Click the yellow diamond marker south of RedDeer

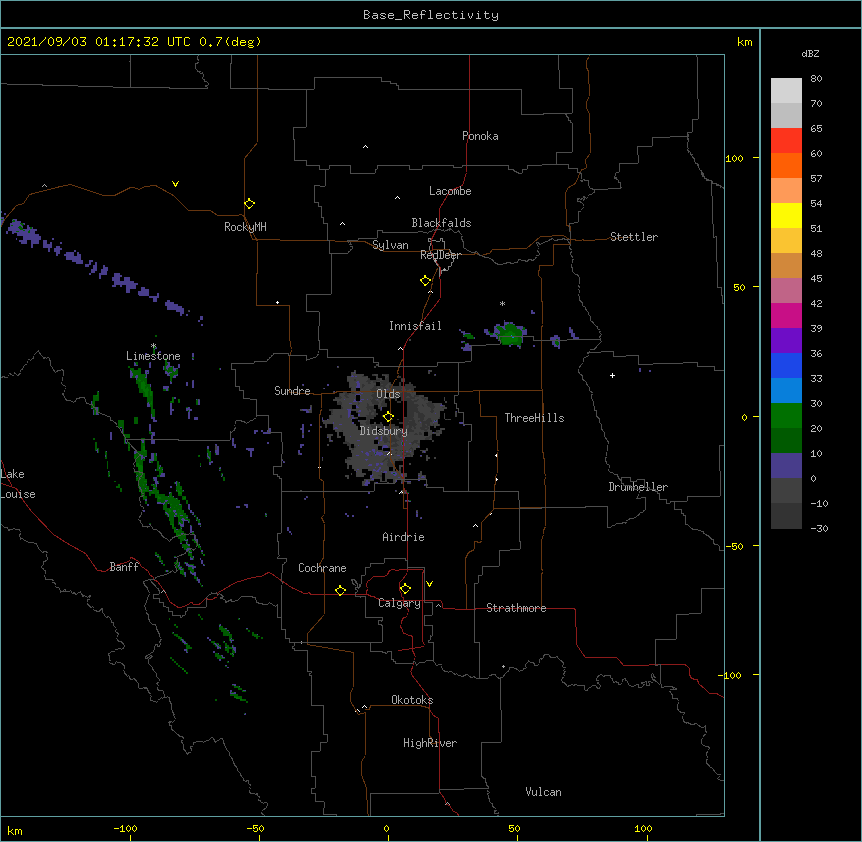click(426, 281)
